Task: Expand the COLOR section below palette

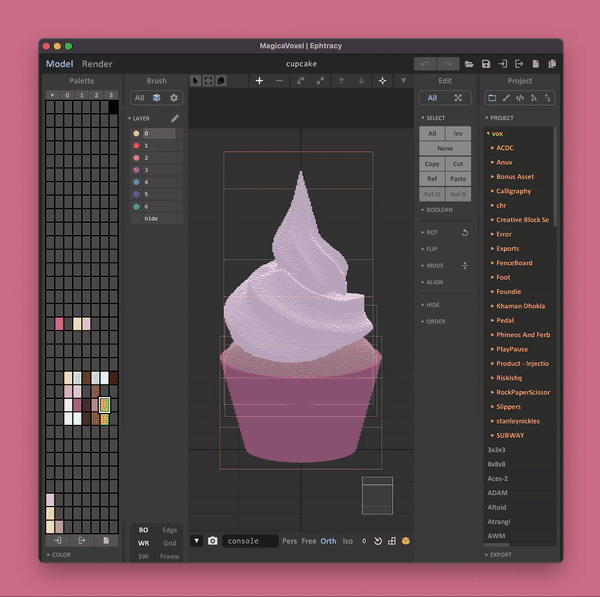Action: pyautogui.click(x=59, y=555)
